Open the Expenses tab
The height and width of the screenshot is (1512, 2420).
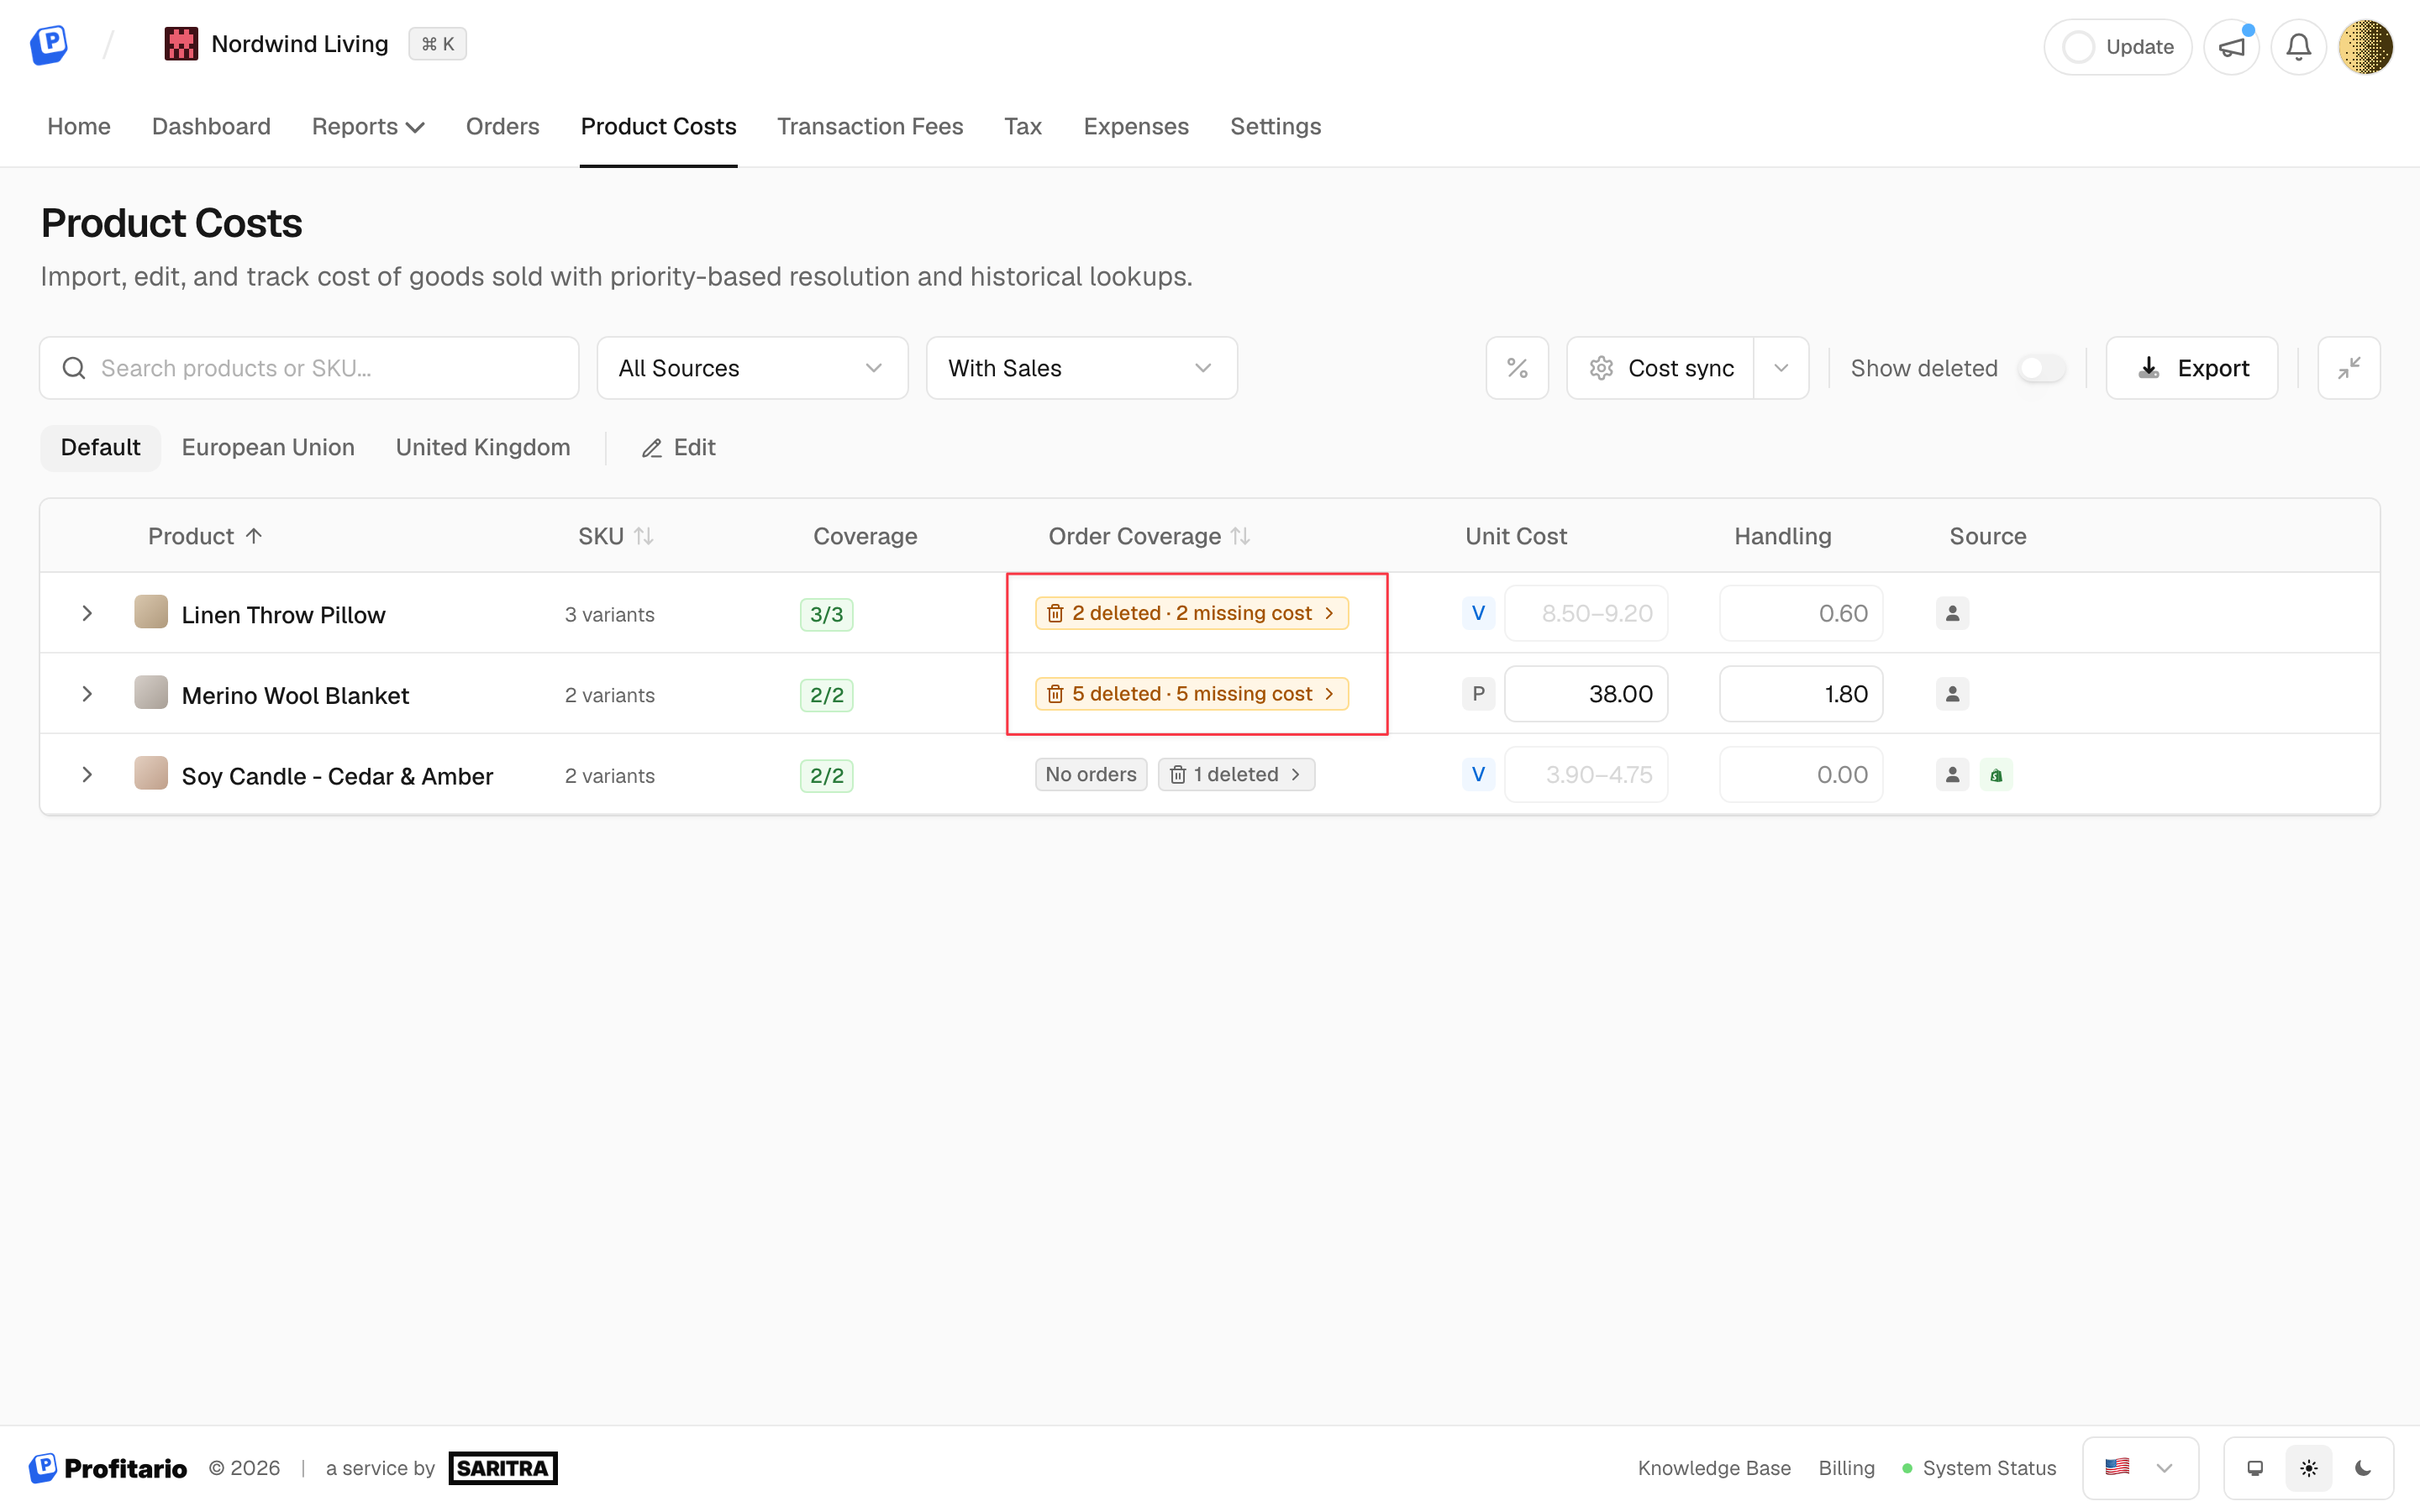click(x=1136, y=126)
